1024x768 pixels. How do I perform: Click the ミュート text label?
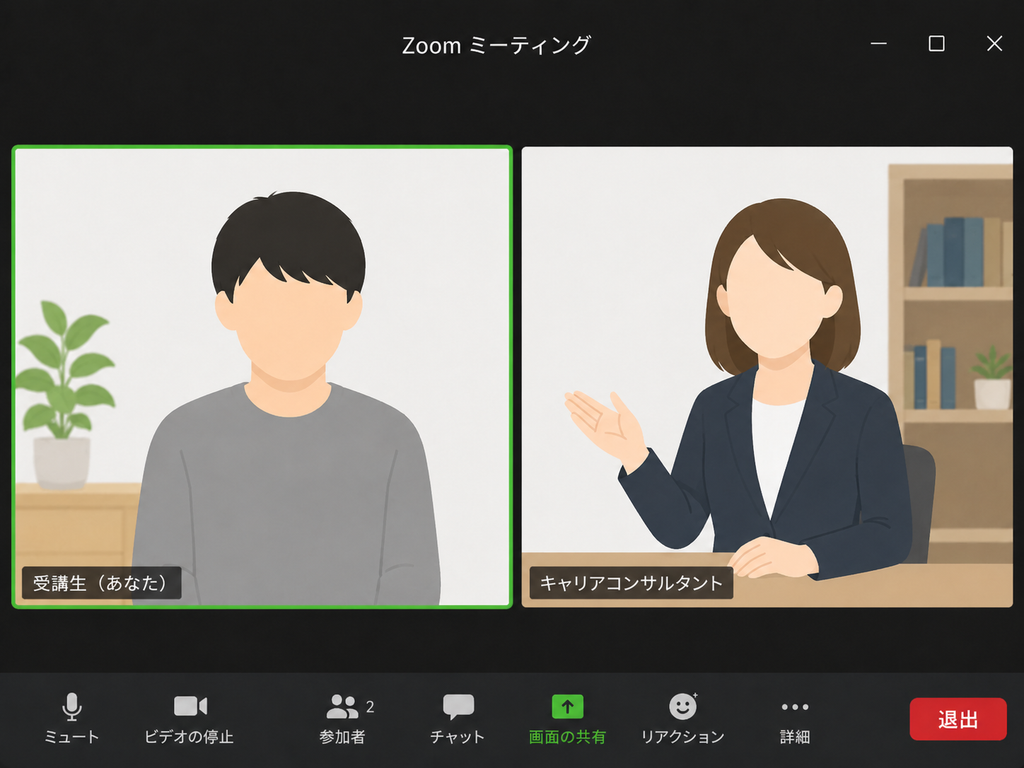point(72,737)
